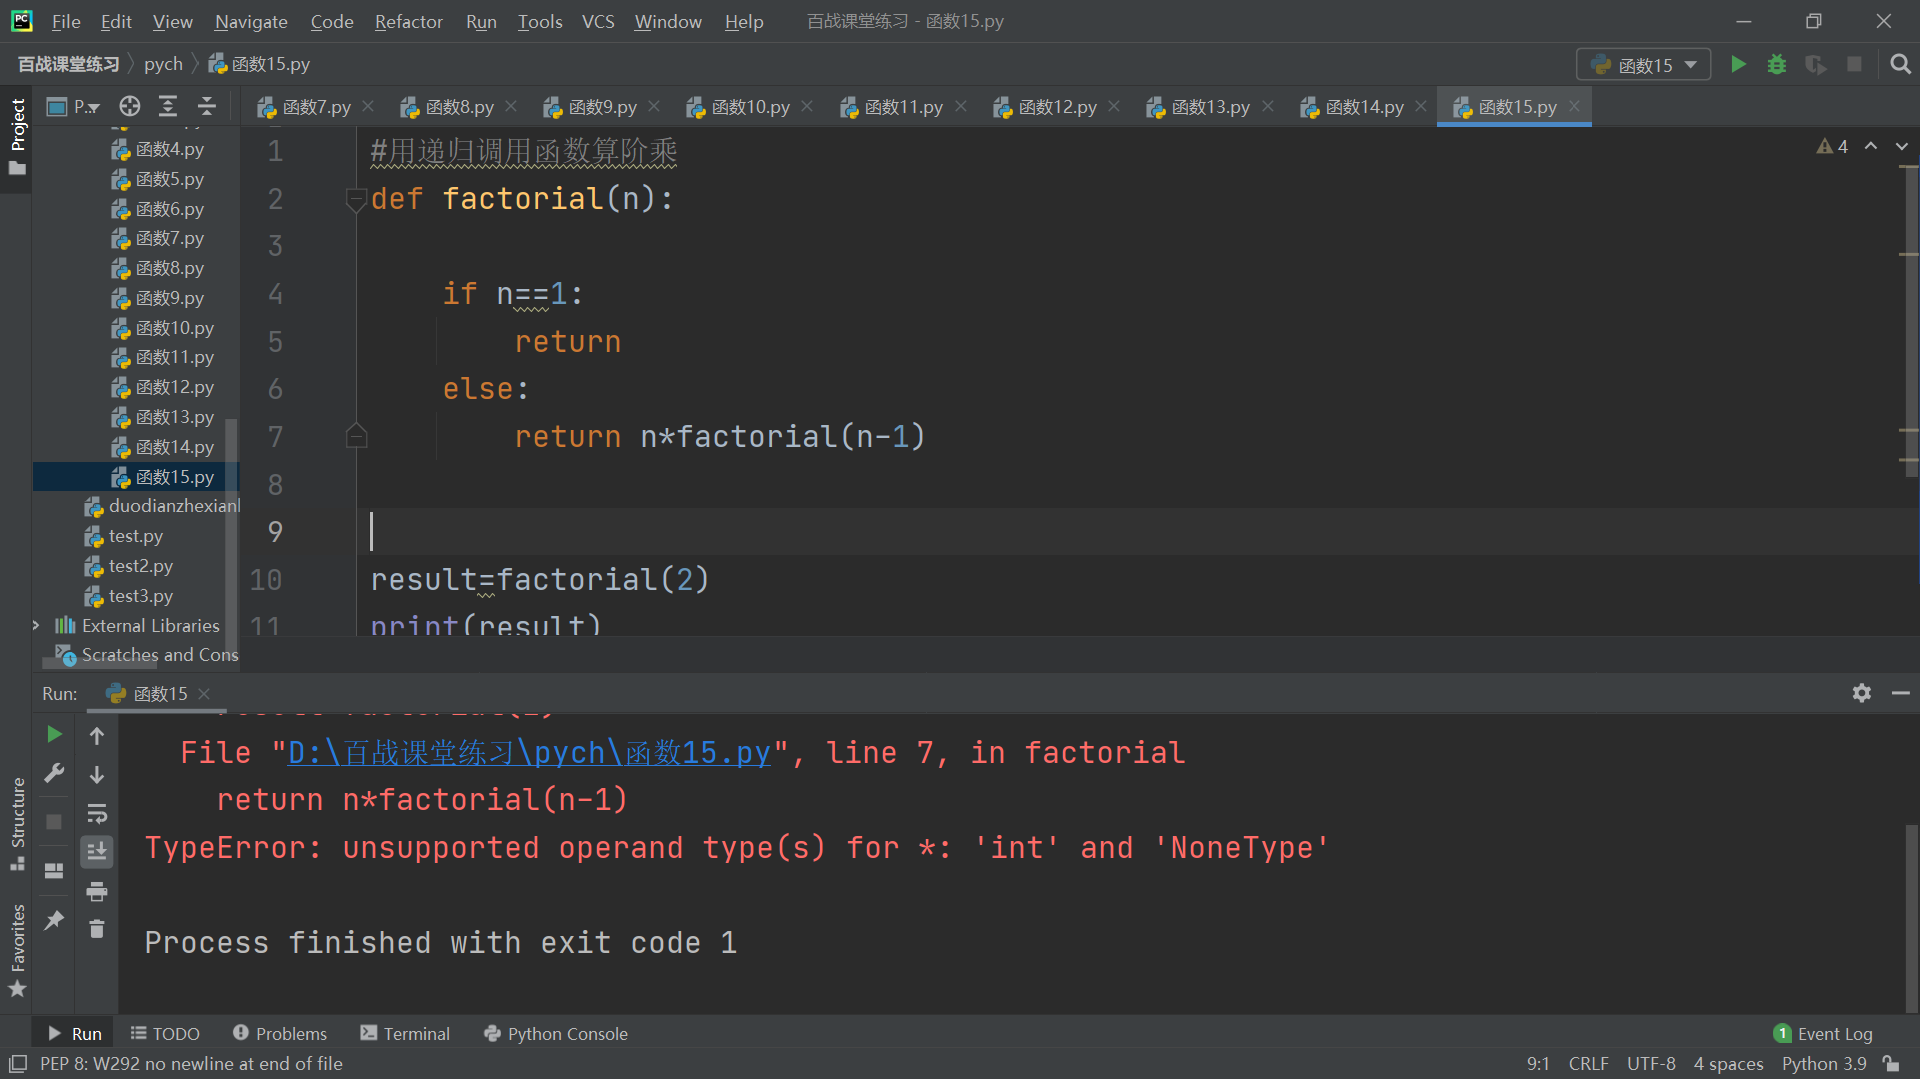Hide the Run tool window with minus icon

click(1901, 693)
